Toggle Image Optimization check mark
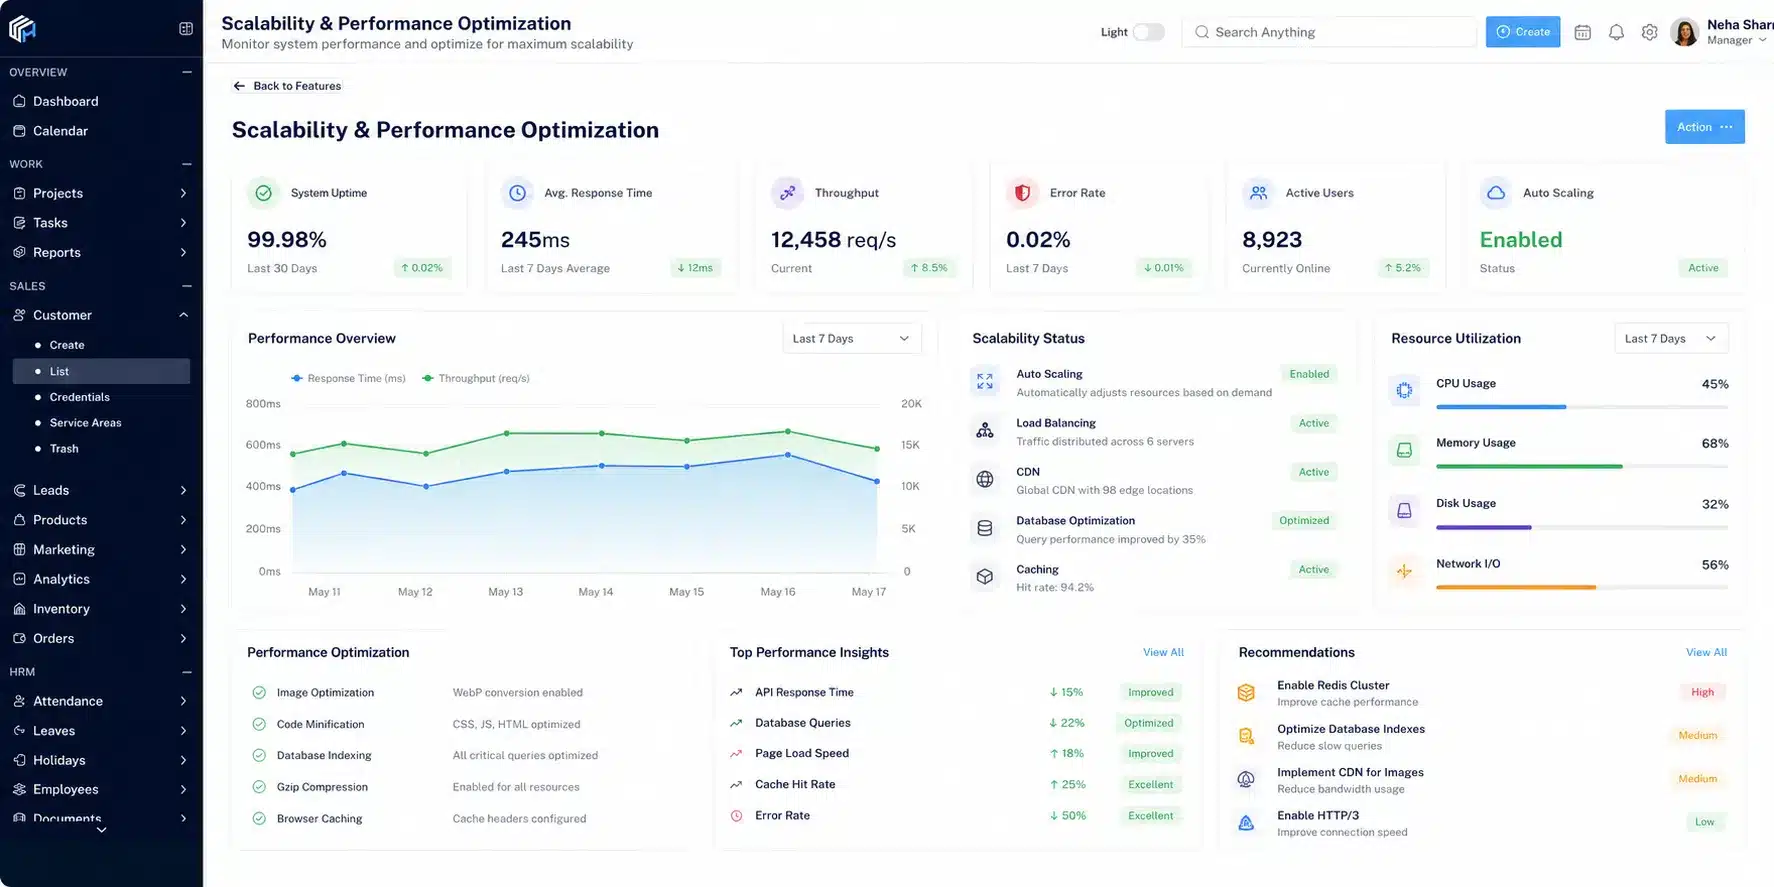 pos(259,692)
